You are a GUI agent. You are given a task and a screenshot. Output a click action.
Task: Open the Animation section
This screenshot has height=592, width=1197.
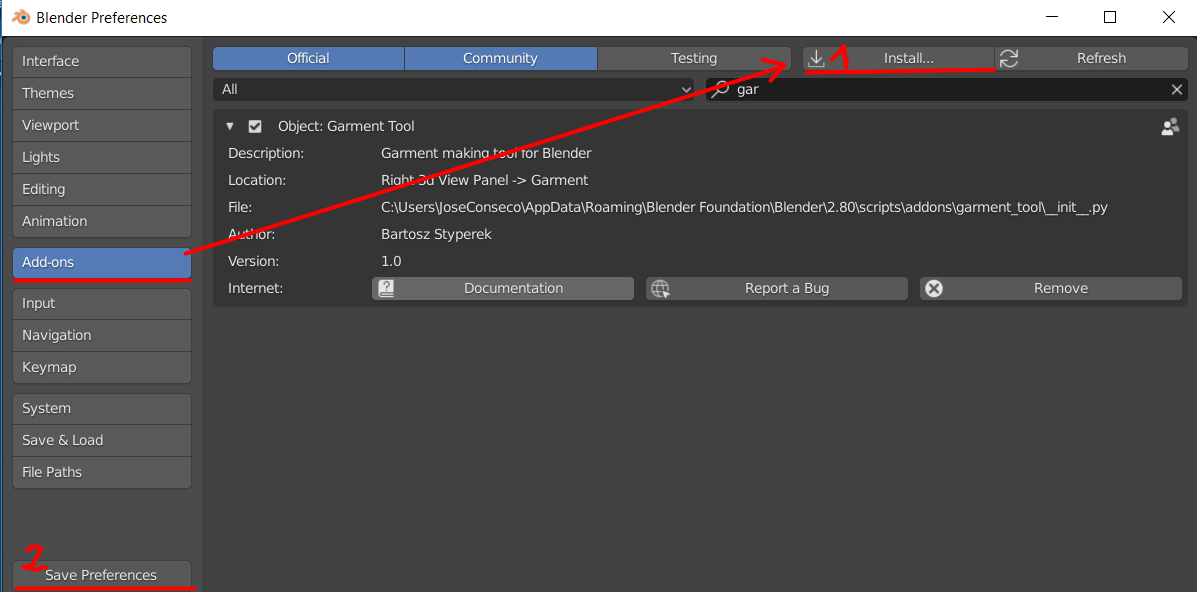coord(102,222)
